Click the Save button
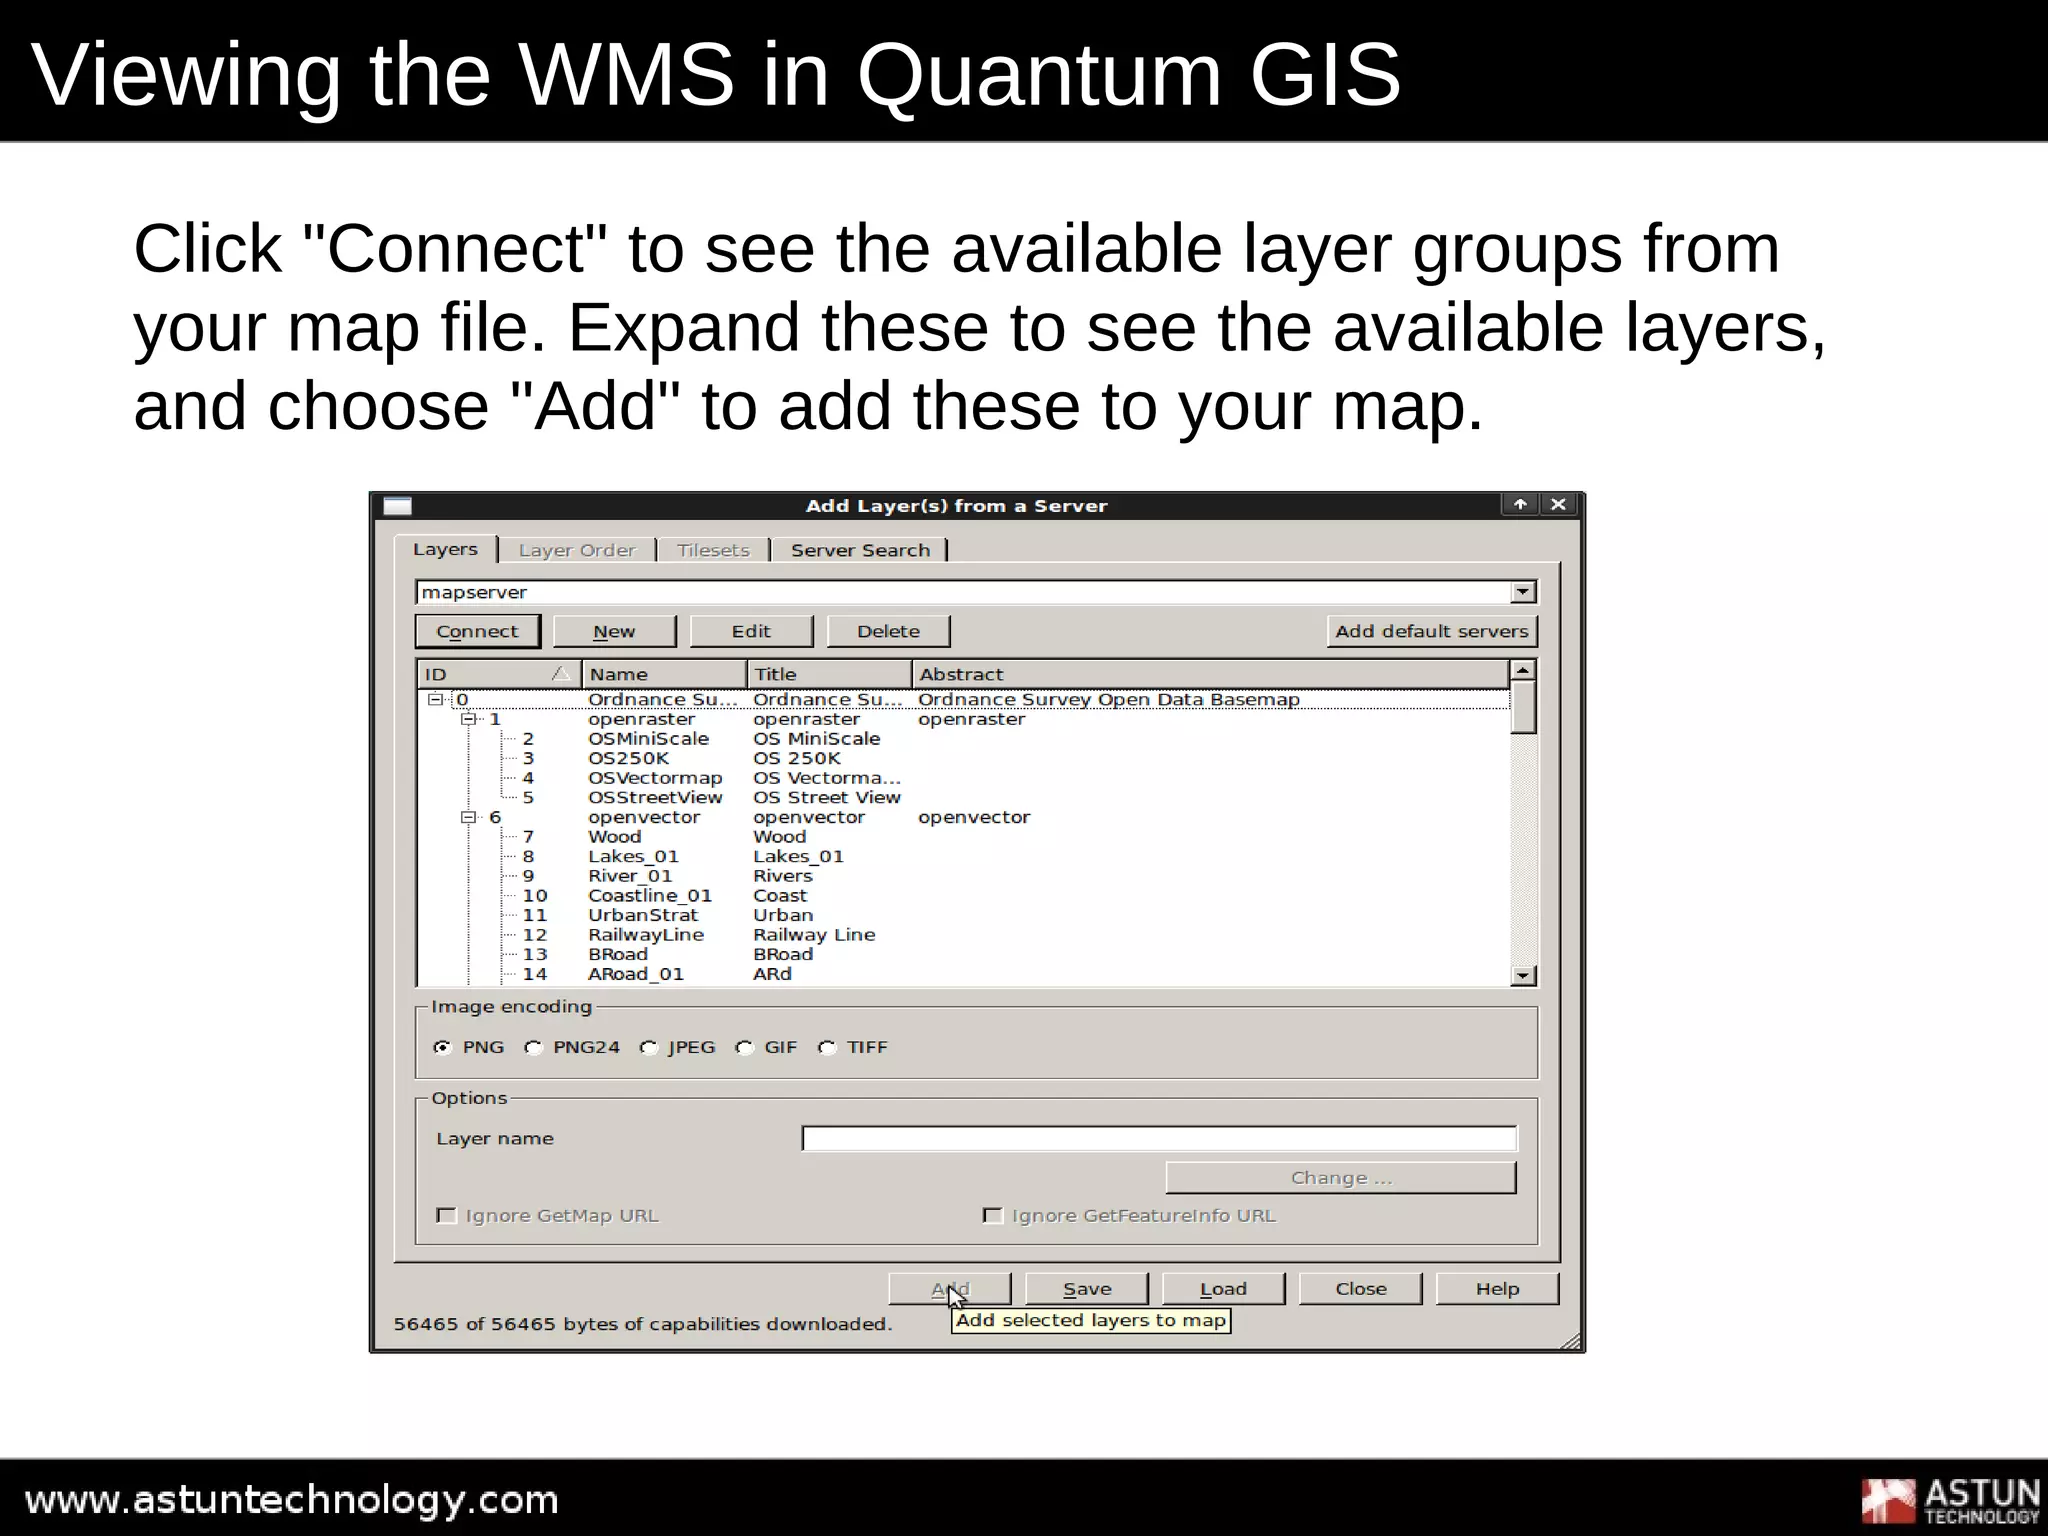The height and width of the screenshot is (1536, 2048). (x=1087, y=1289)
